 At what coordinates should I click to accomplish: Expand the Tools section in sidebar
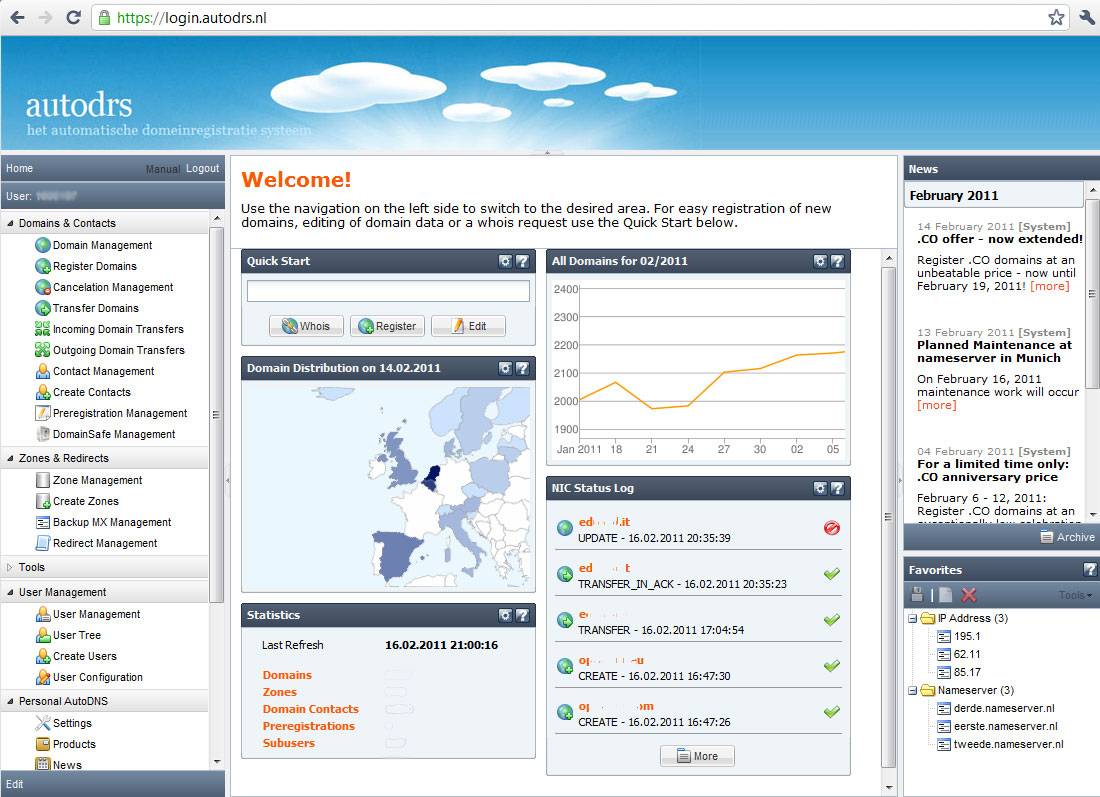11,567
